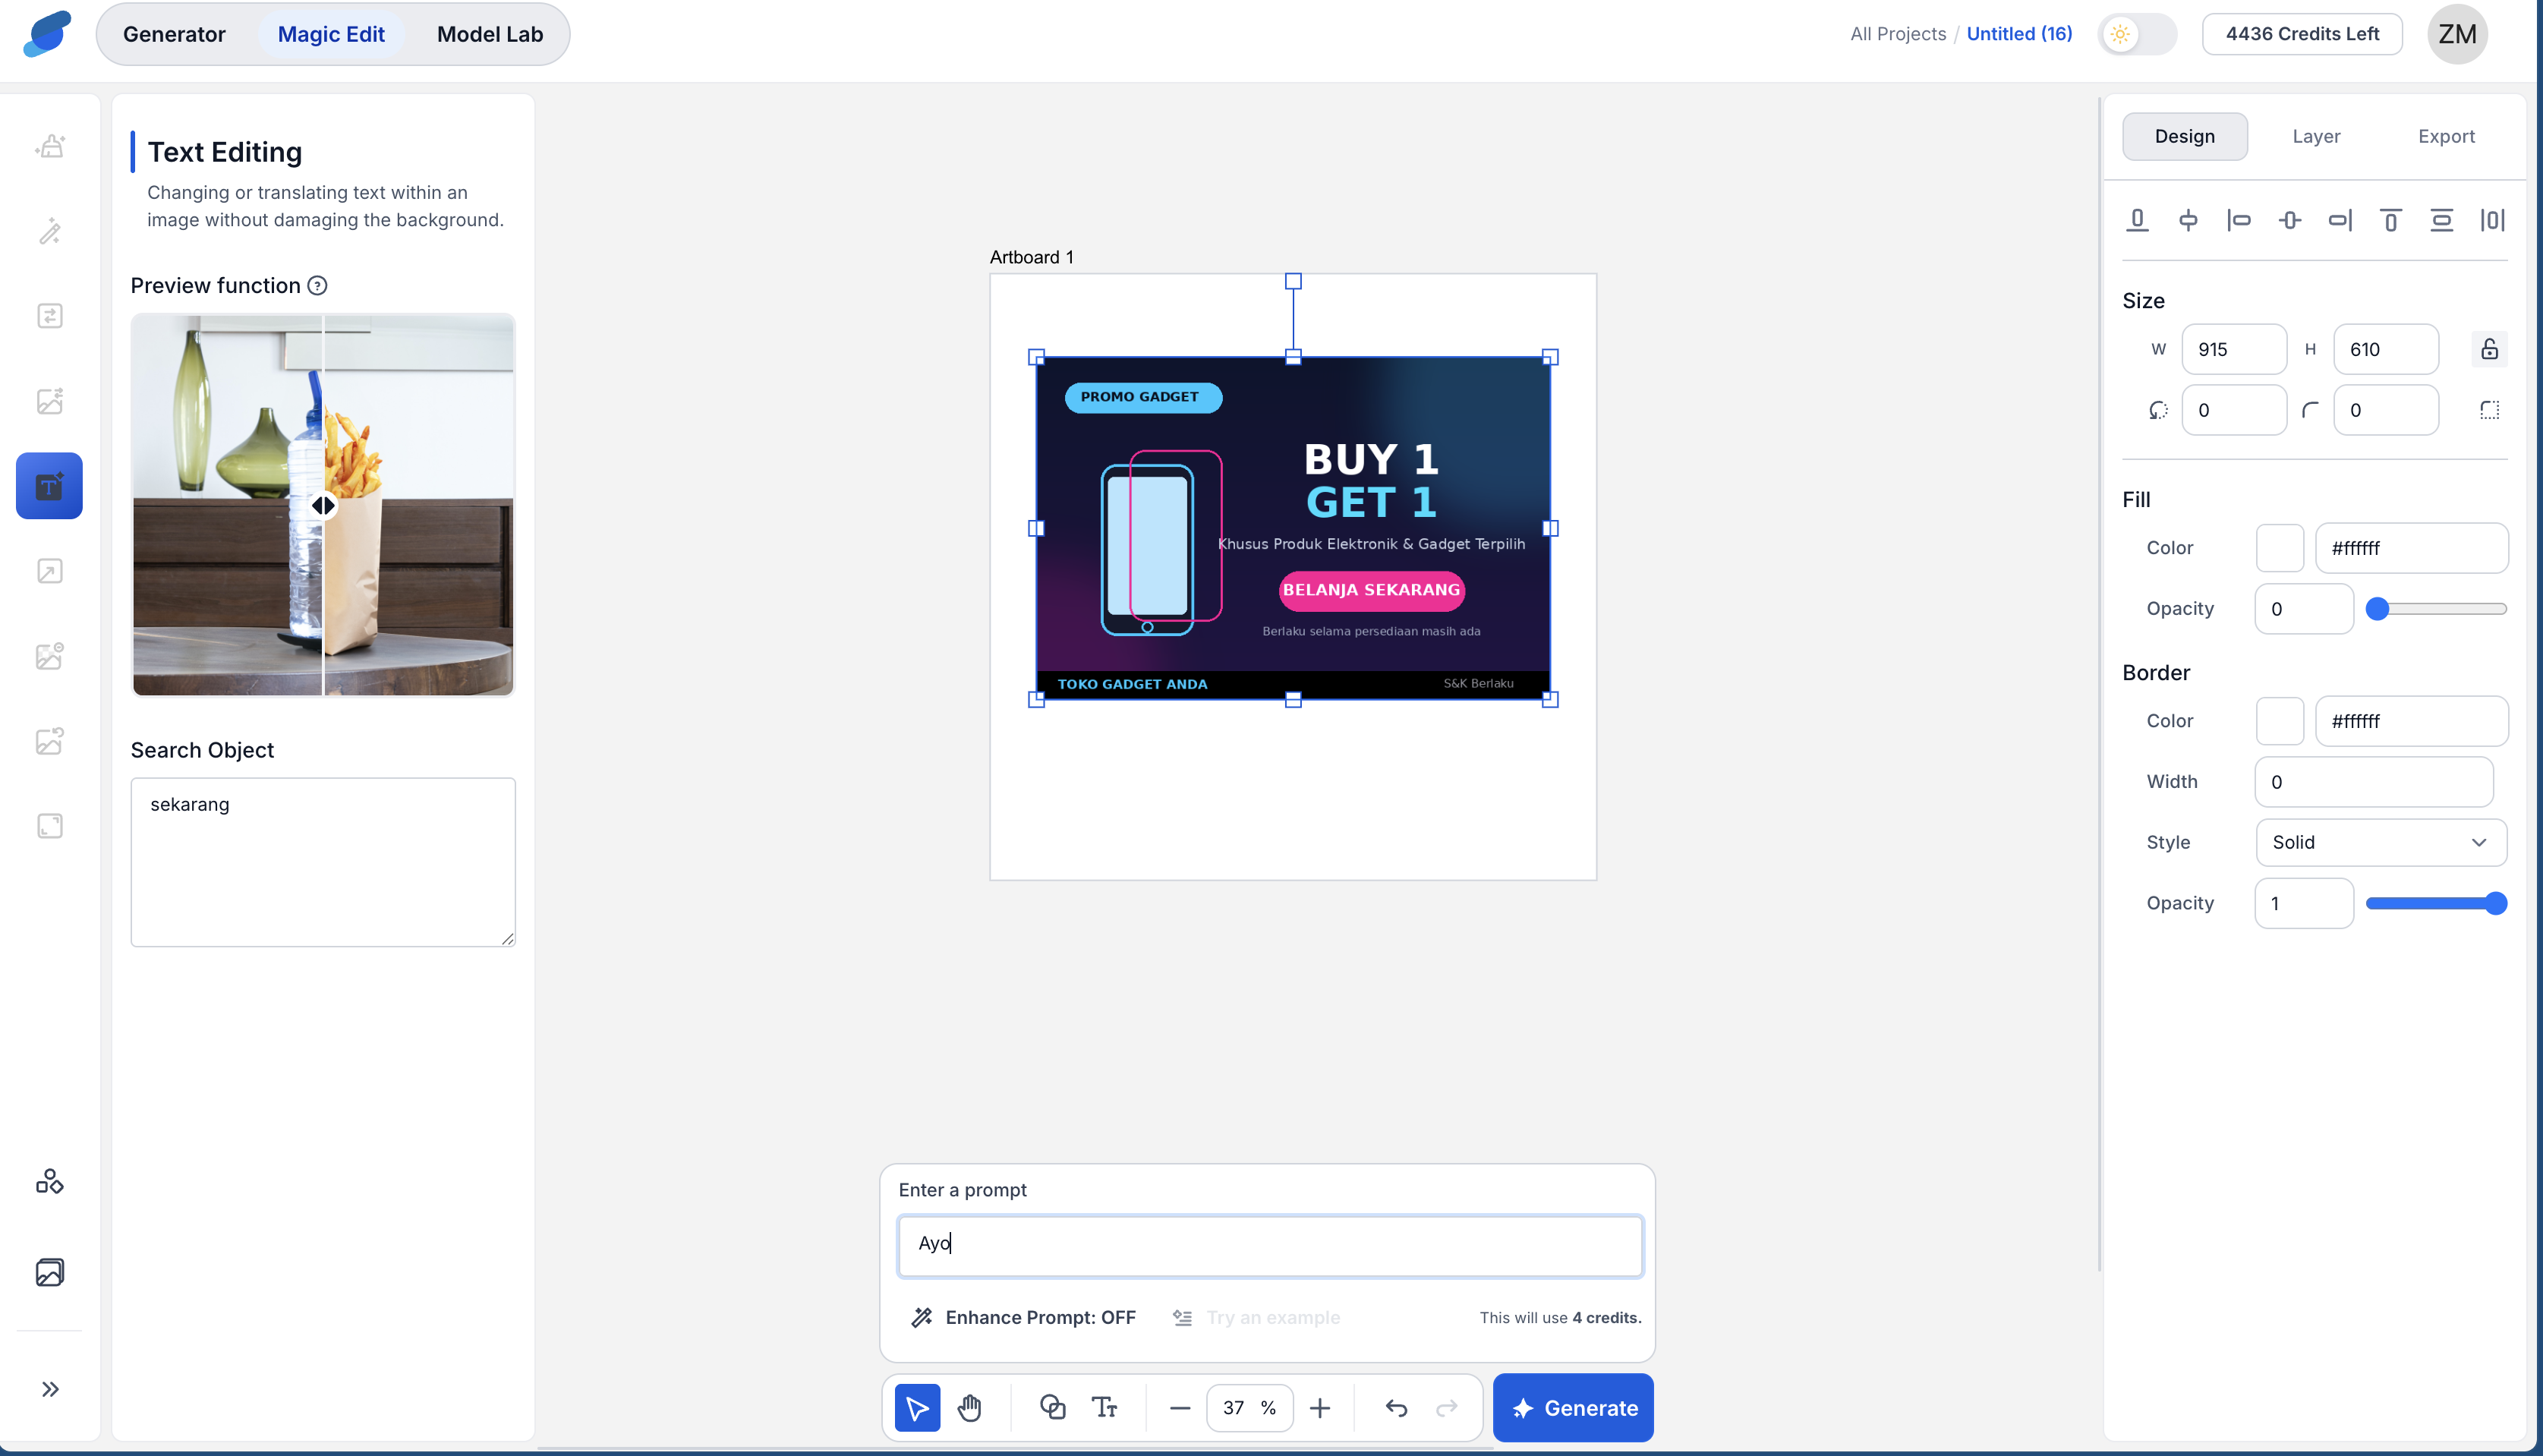The width and height of the screenshot is (2543, 1456).
Task: Zoom out with the minus button
Action: click(x=1180, y=1408)
